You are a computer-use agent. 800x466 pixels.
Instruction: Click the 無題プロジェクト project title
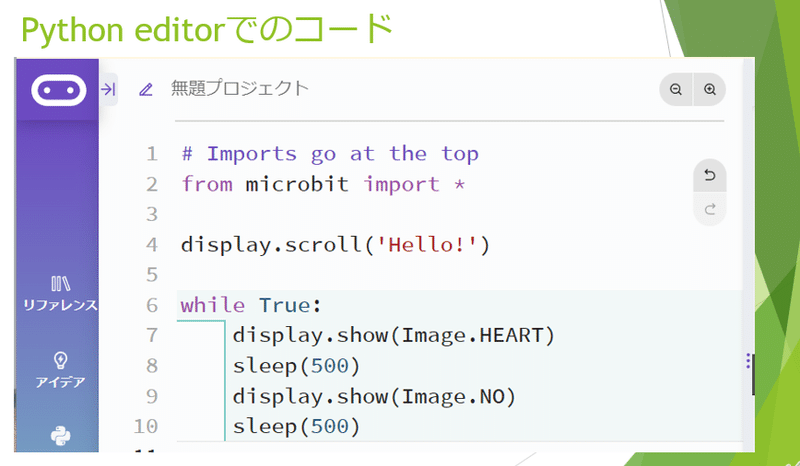pyautogui.click(x=240, y=89)
